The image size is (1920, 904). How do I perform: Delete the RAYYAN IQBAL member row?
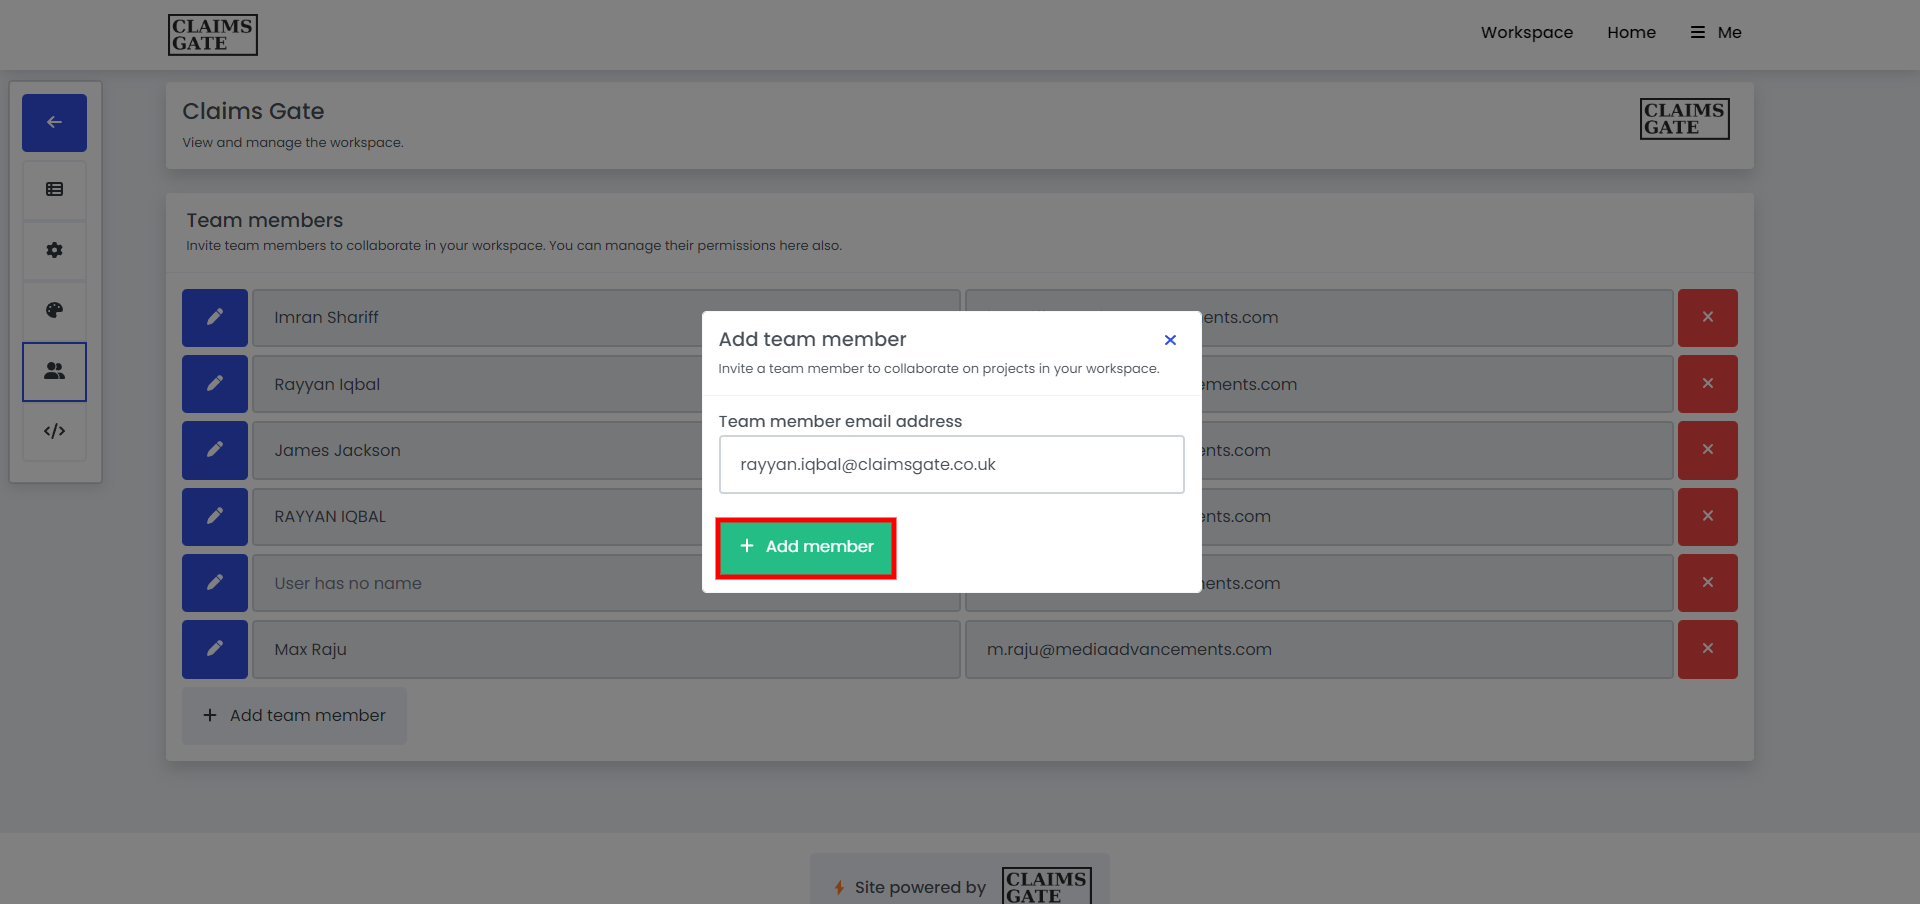coord(1707,517)
